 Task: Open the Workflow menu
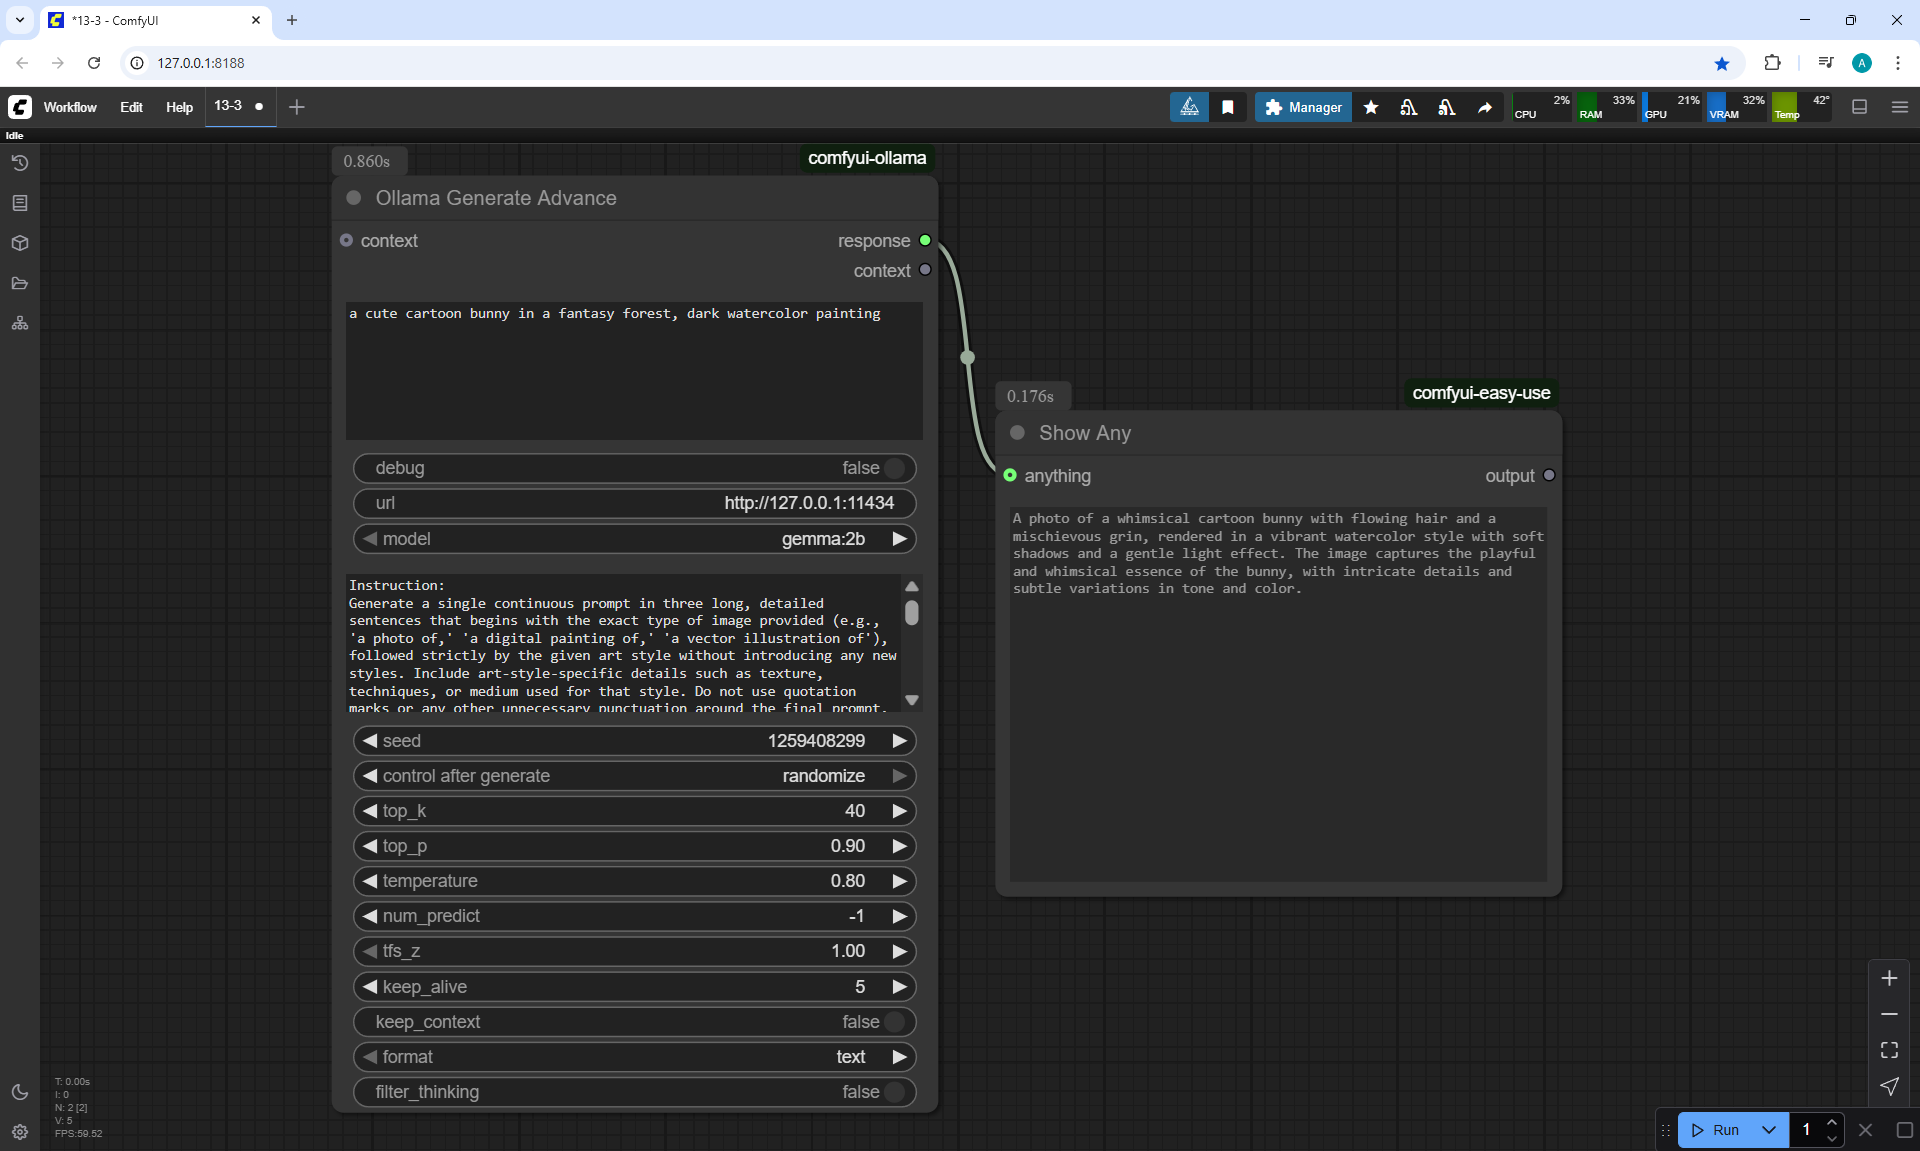click(70, 107)
